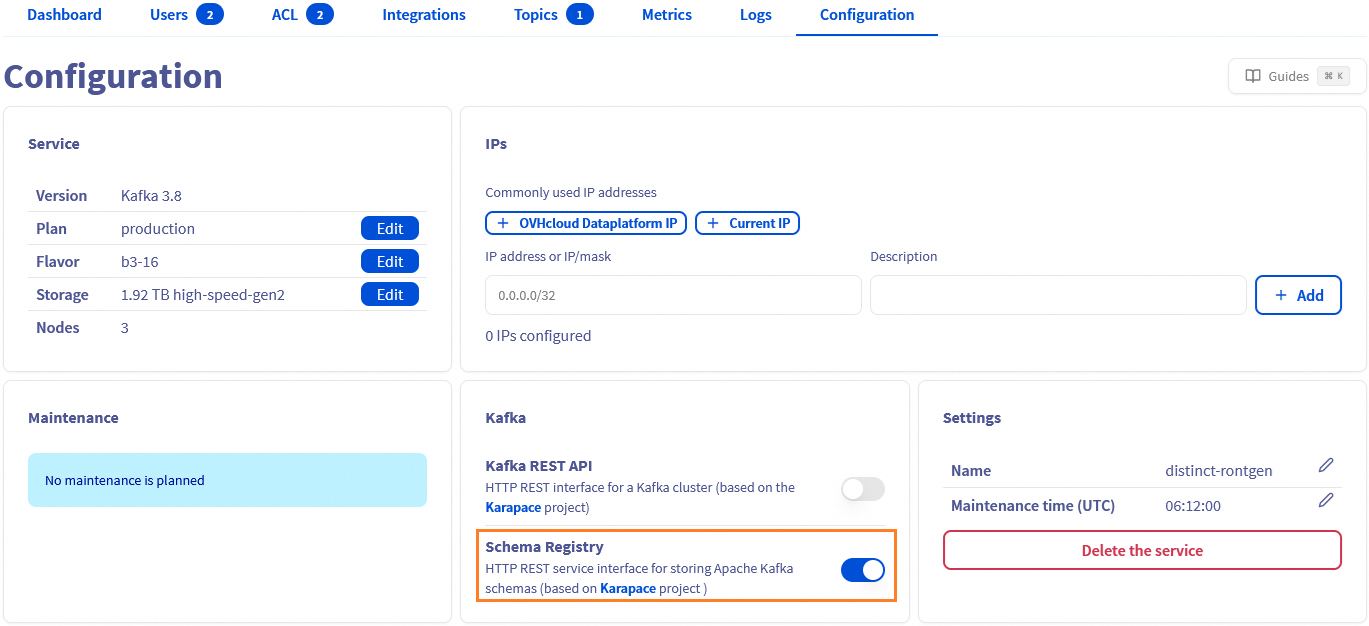
Task: Click the IP address or IP/mask input field
Action: 672,294
